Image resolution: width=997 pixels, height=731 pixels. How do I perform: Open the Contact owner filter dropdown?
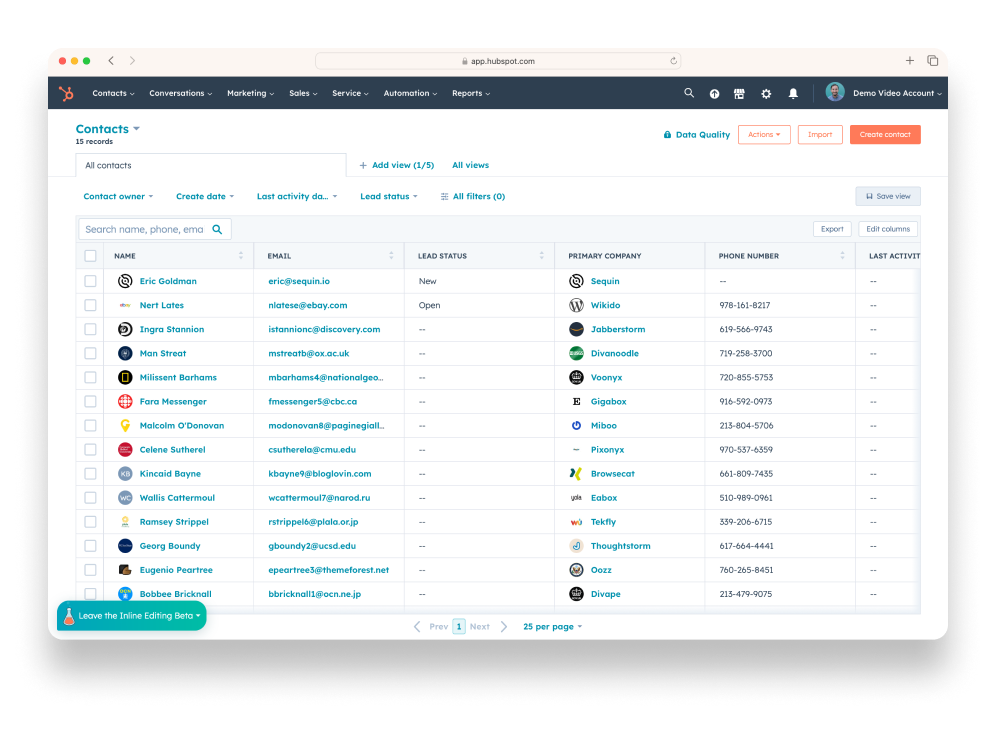(x=117, y=196)
